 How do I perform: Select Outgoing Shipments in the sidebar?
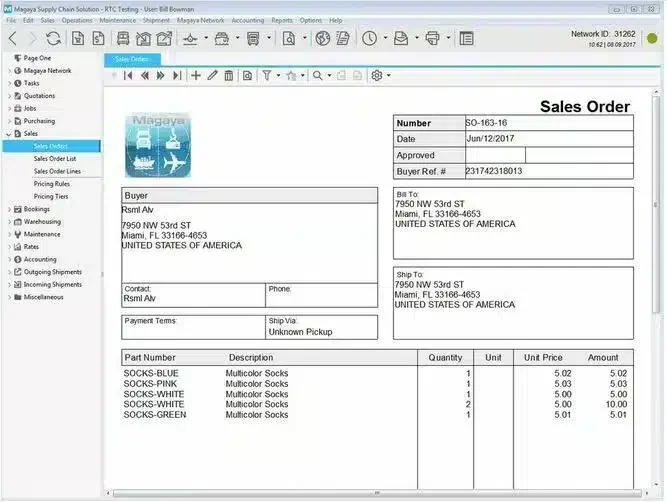[52, 272]
